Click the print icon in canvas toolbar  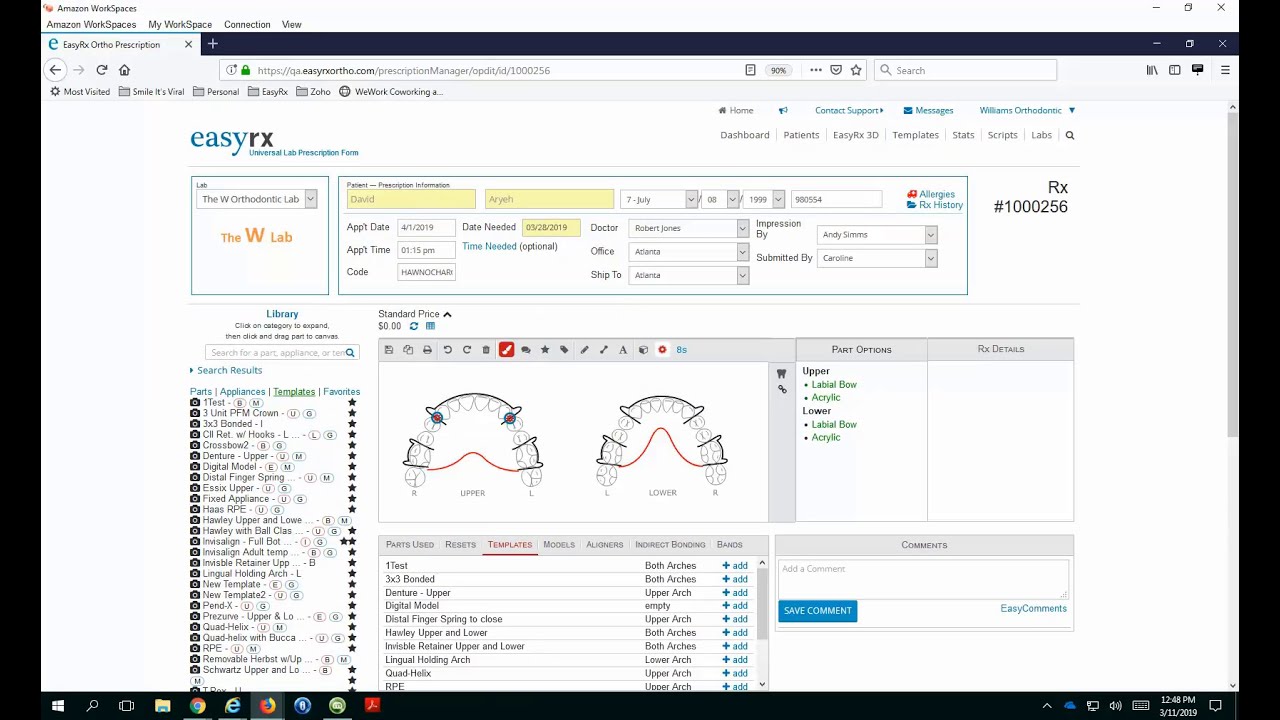coord(427,350)
